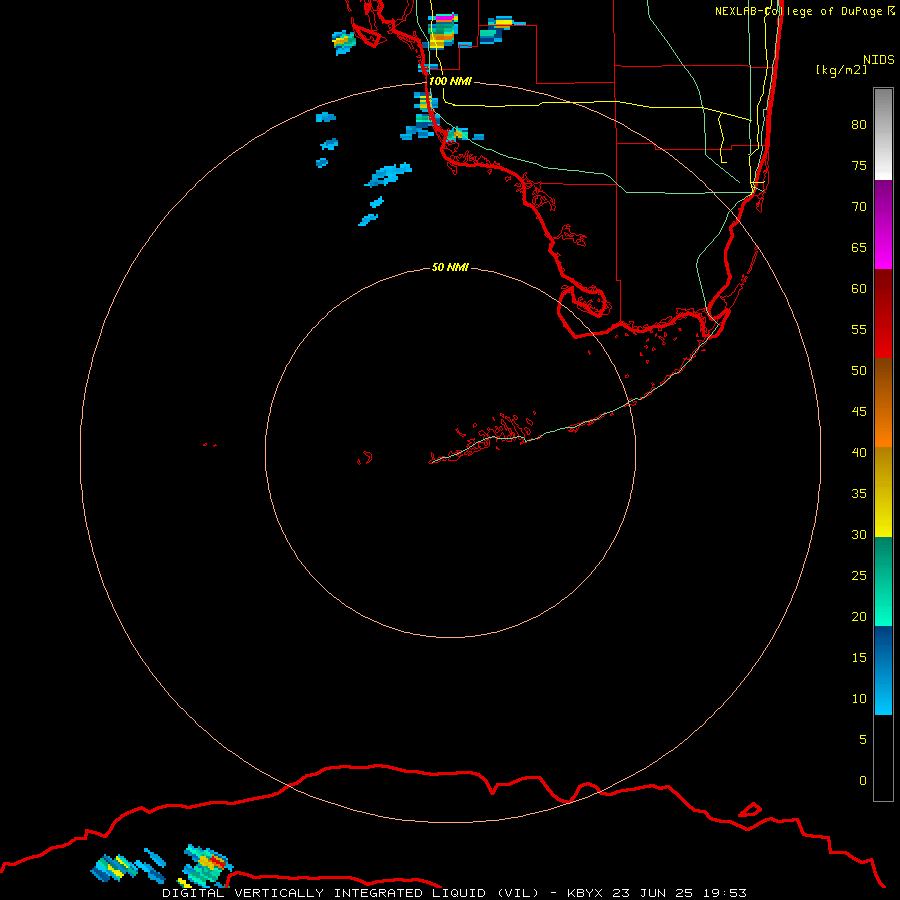Select the 0 value on the scale
Screen dimensions: 900x900
pyautogui.click(x=863, y=781)
